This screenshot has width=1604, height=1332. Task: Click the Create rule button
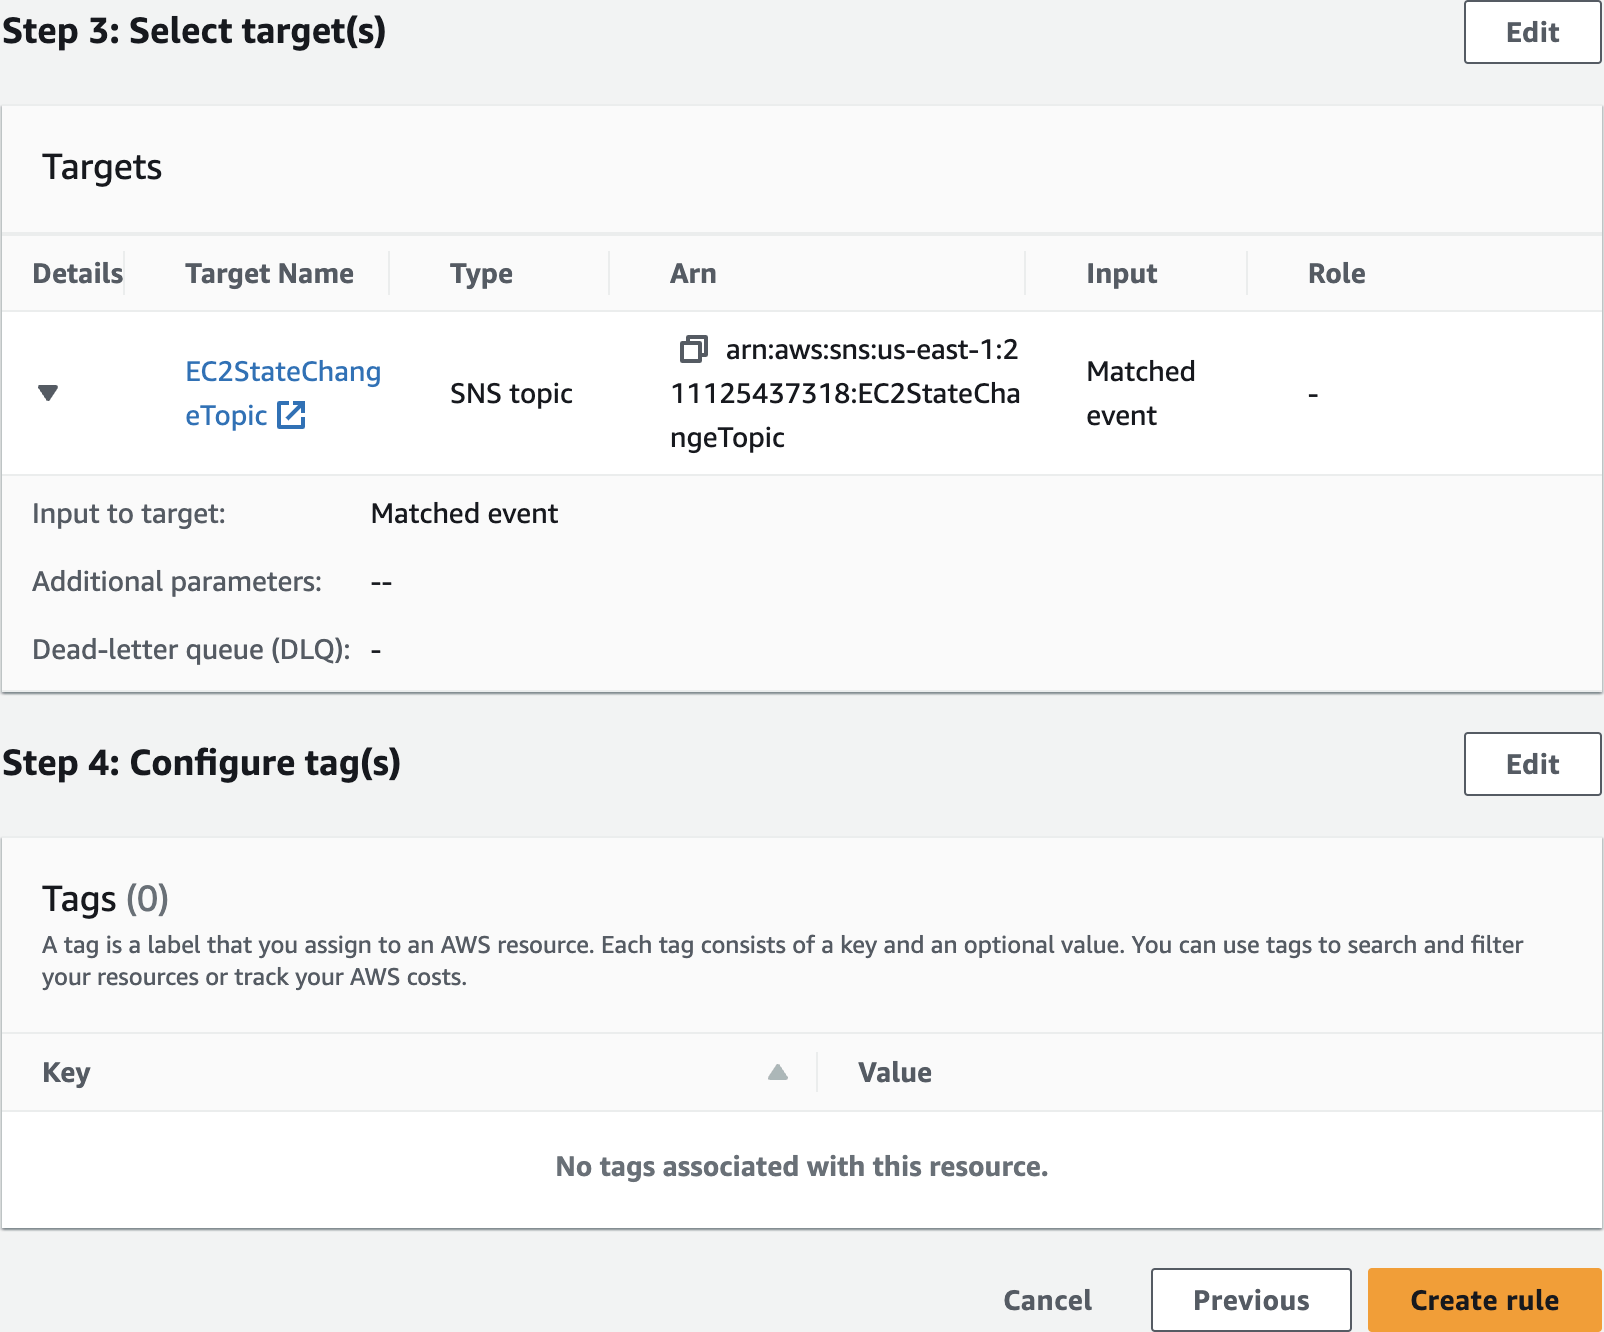tap(1483, 1300)
